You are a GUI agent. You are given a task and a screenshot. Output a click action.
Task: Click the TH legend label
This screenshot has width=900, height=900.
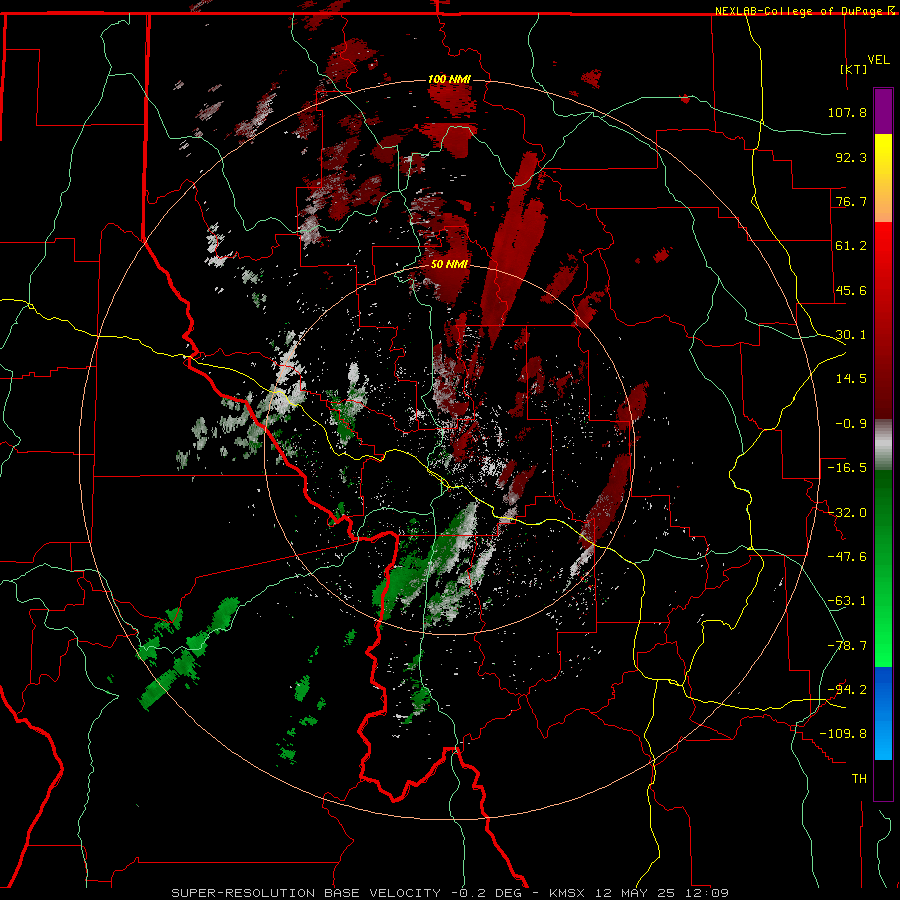point(859,779)
